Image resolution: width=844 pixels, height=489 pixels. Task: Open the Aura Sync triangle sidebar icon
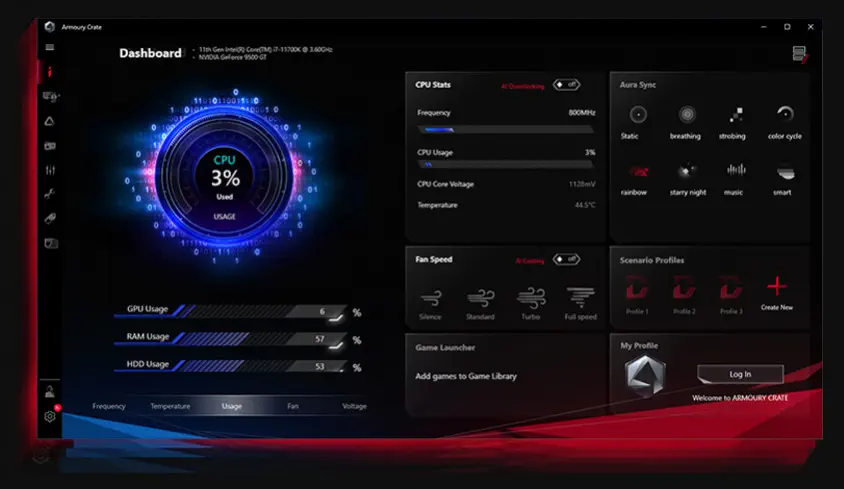(50, 121)
